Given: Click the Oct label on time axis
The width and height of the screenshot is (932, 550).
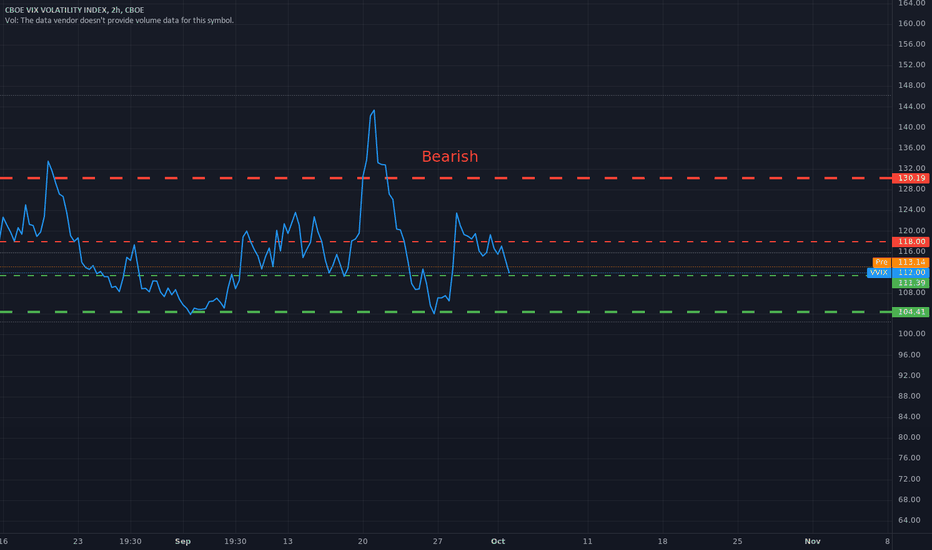Looking at the screenshot, I should [x=498, y=541].
